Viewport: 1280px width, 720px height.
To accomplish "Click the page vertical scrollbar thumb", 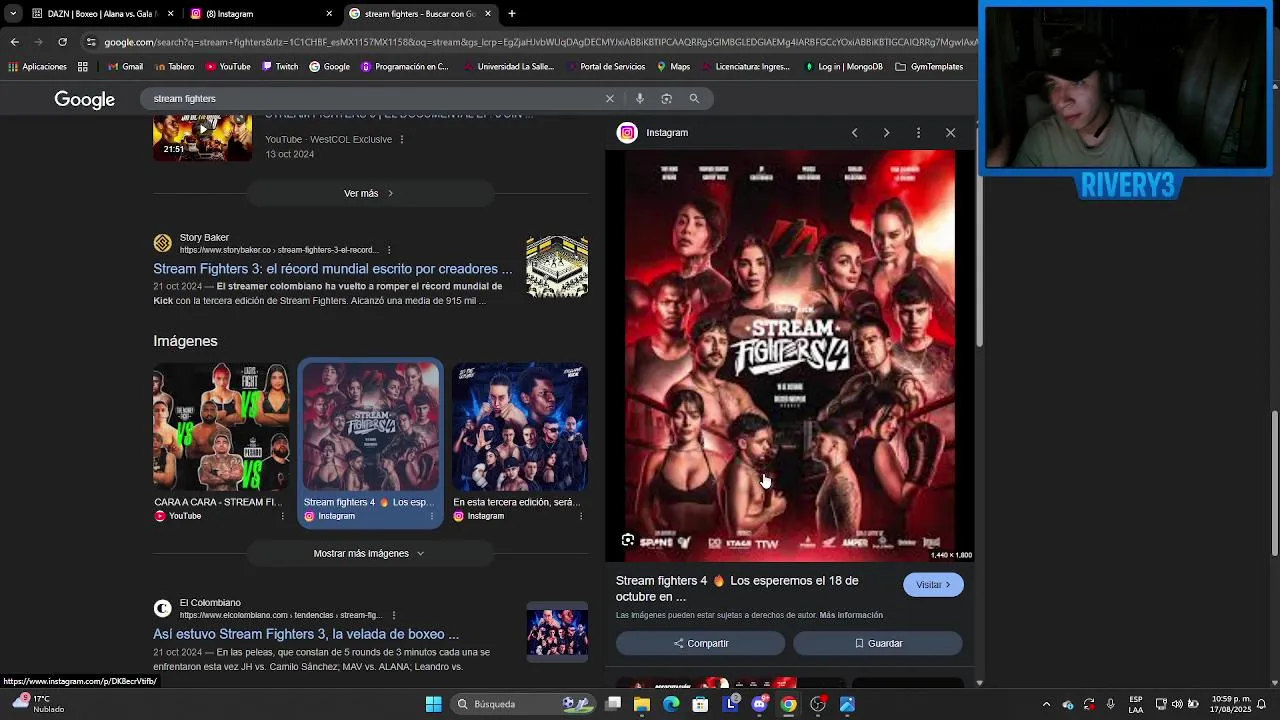I will [x=1277, y=483].
